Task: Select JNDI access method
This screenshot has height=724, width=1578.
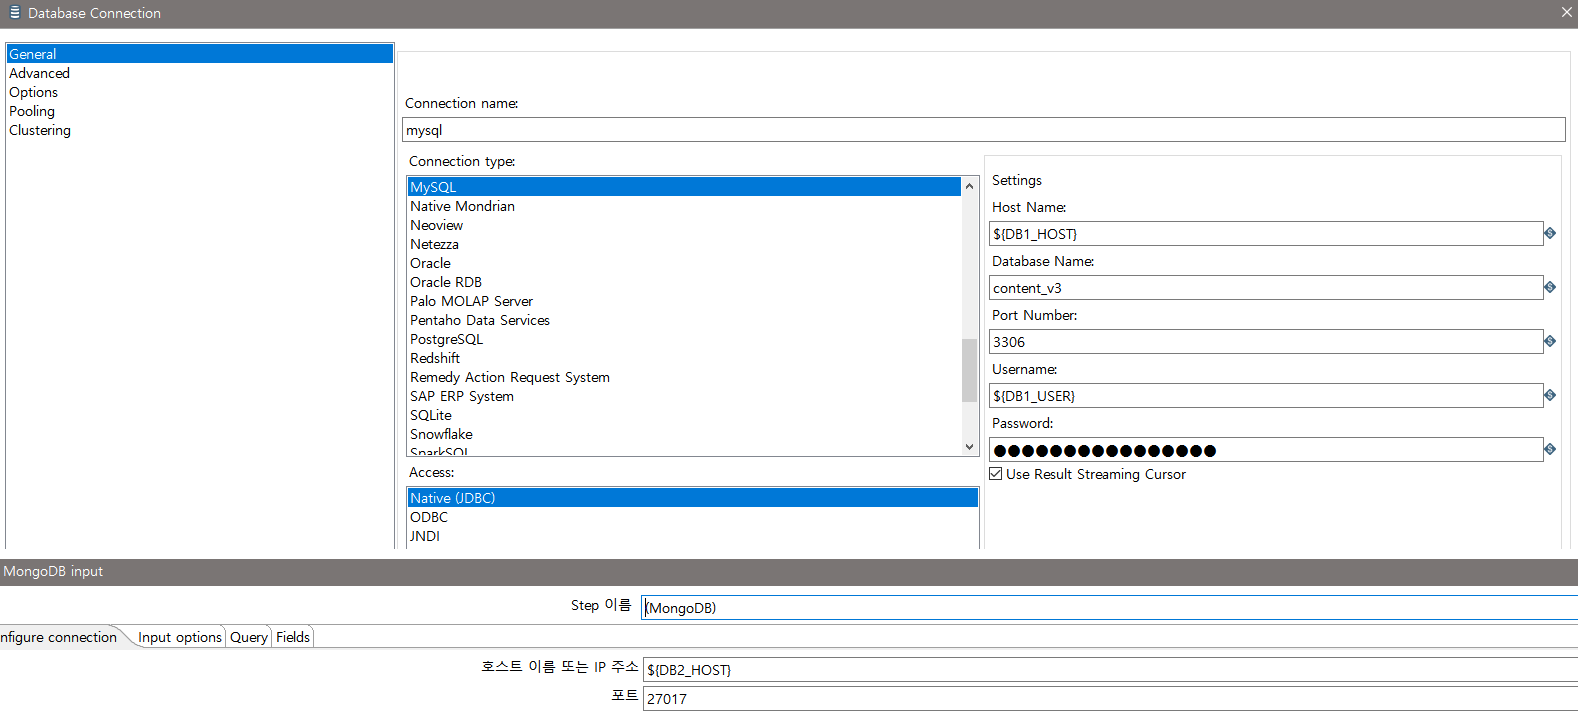Action: pos(692,536)
